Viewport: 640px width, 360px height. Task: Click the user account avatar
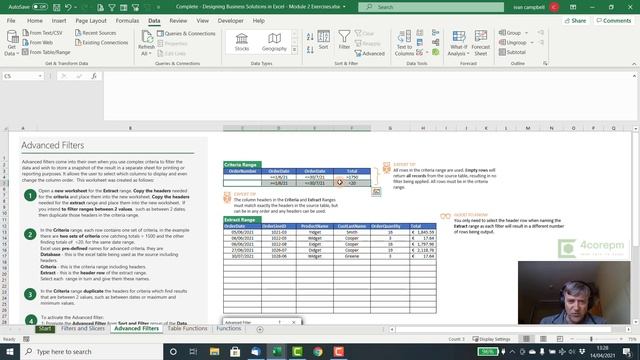click(554, 7)
